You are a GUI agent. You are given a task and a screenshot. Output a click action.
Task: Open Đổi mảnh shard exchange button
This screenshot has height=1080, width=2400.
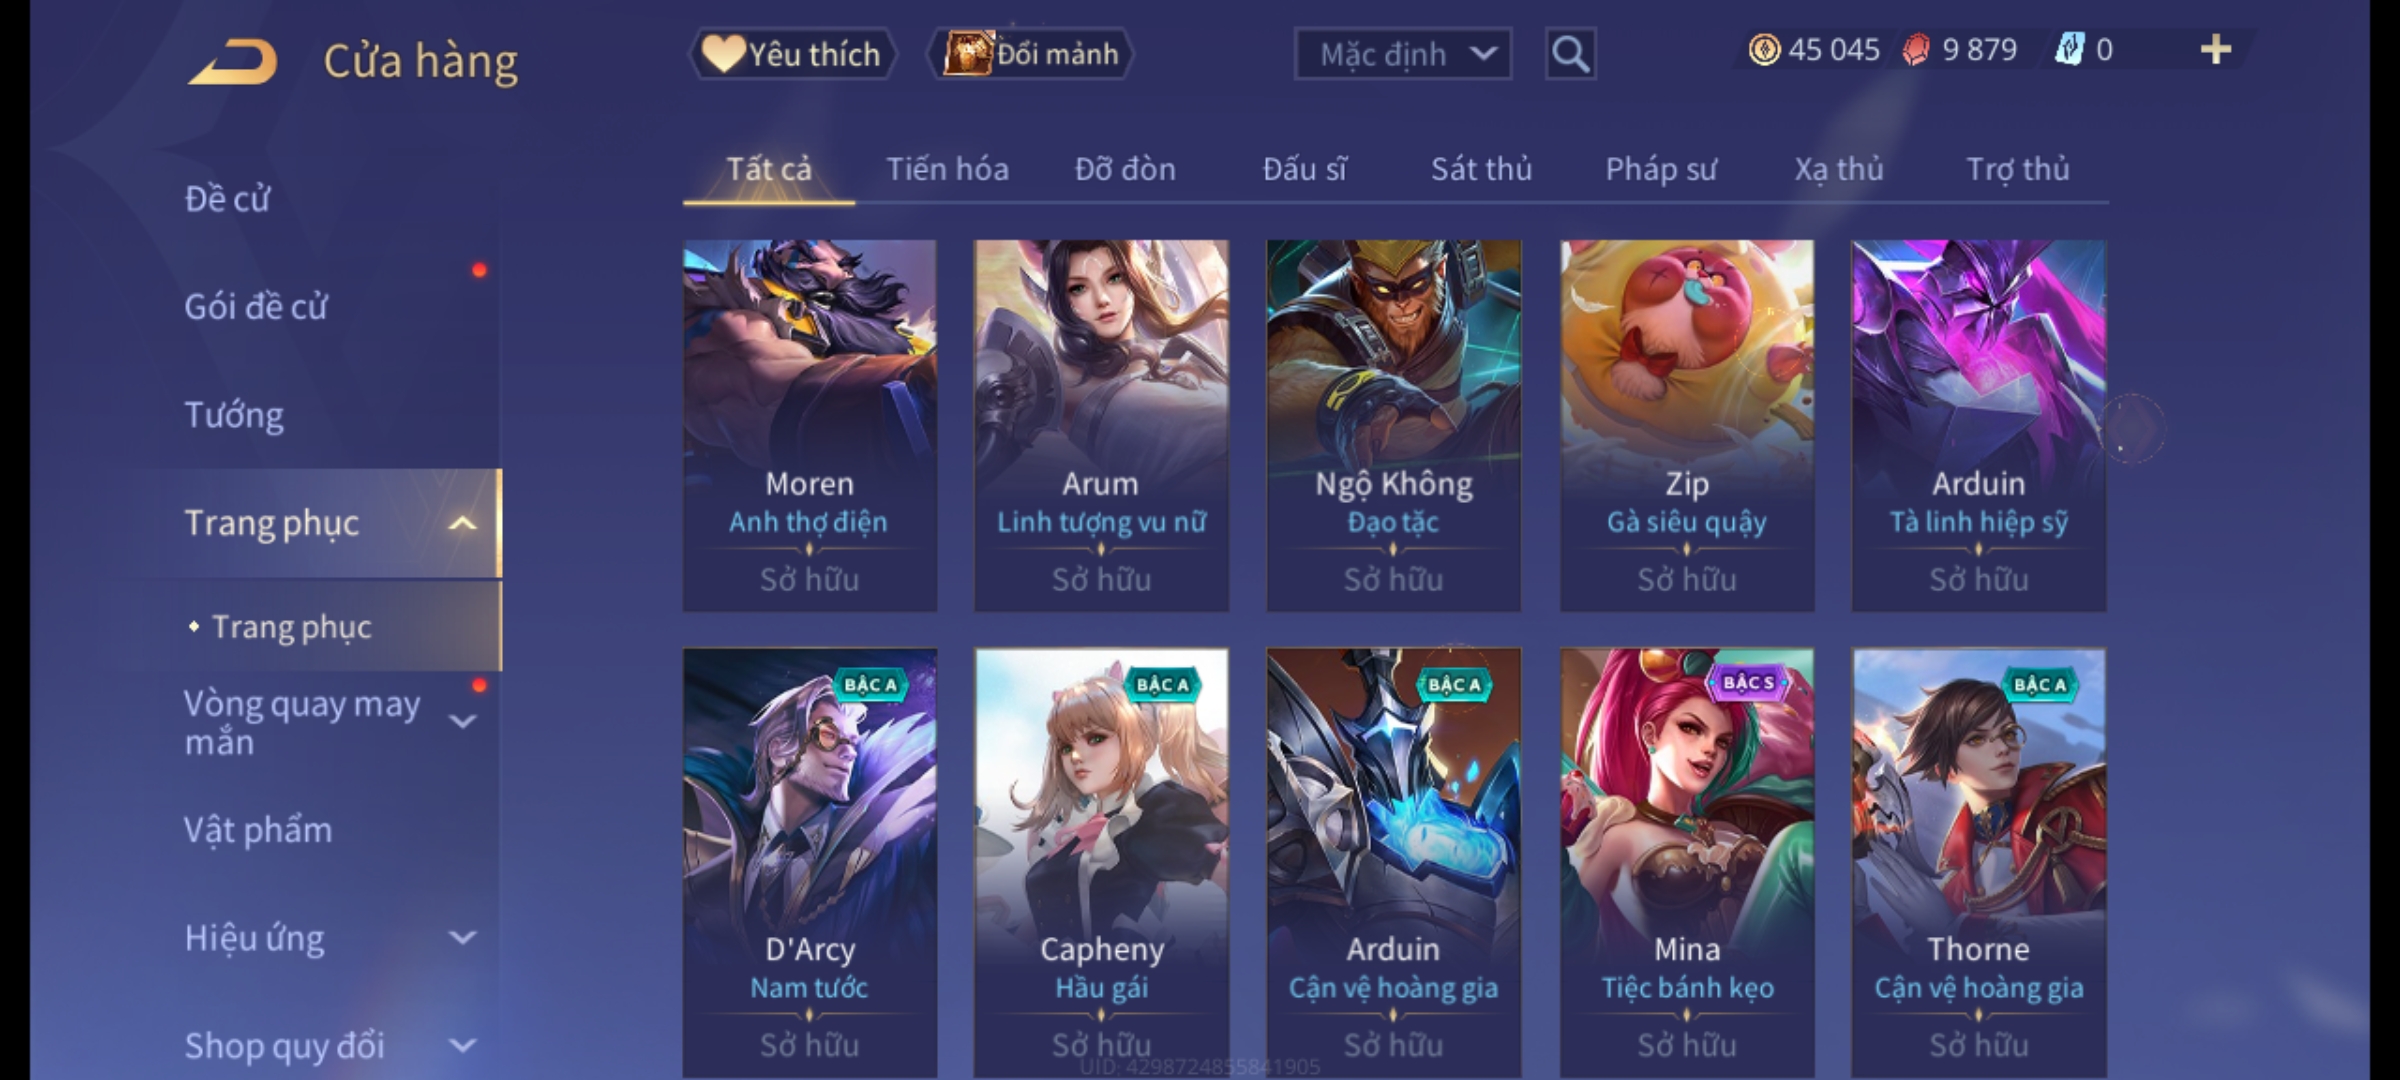(1032, 54)
